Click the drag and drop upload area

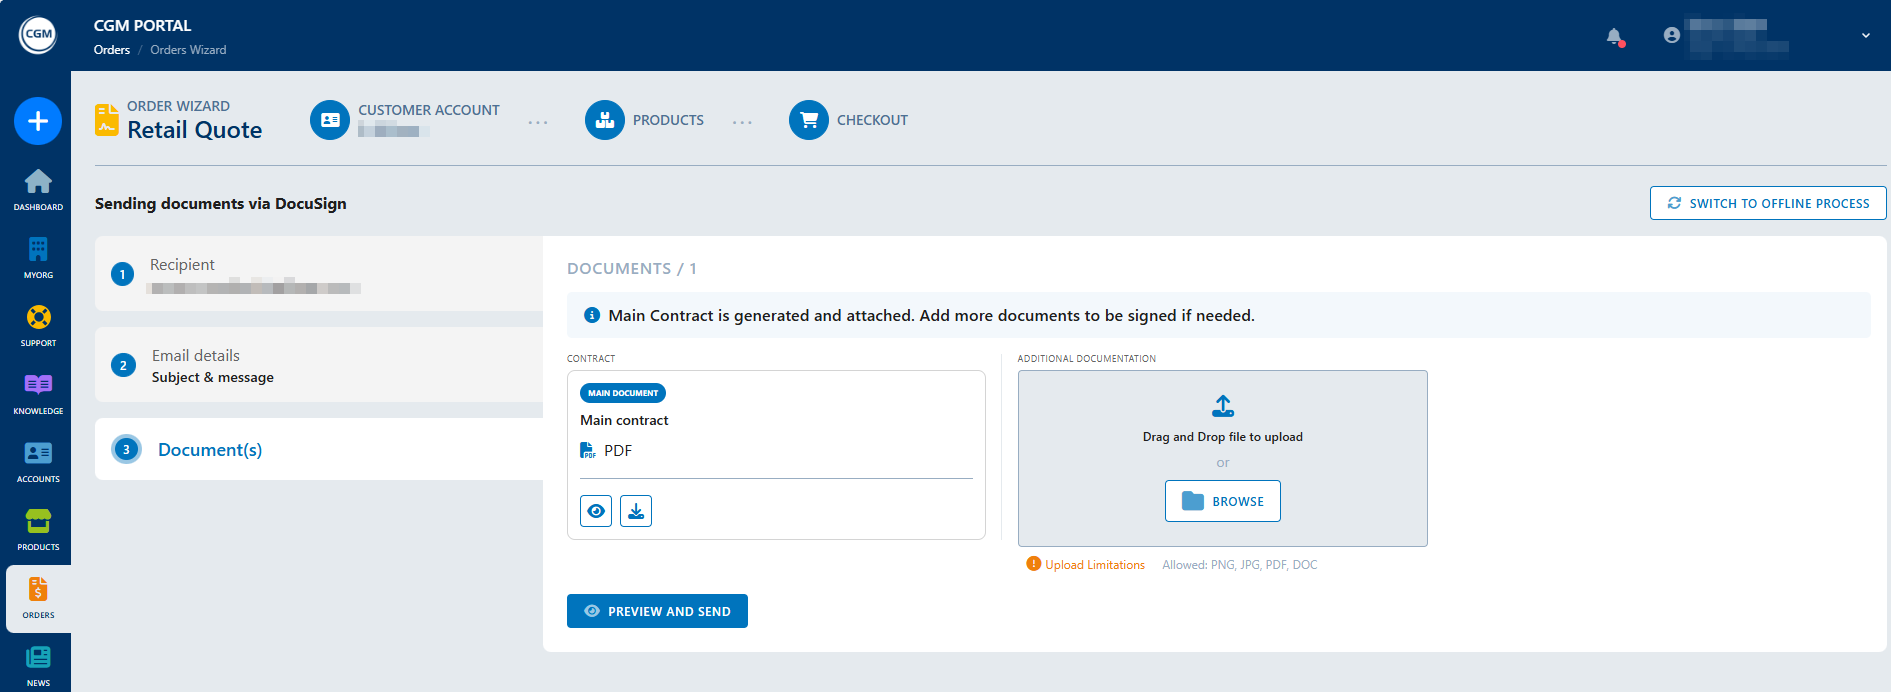[1223, 458]
